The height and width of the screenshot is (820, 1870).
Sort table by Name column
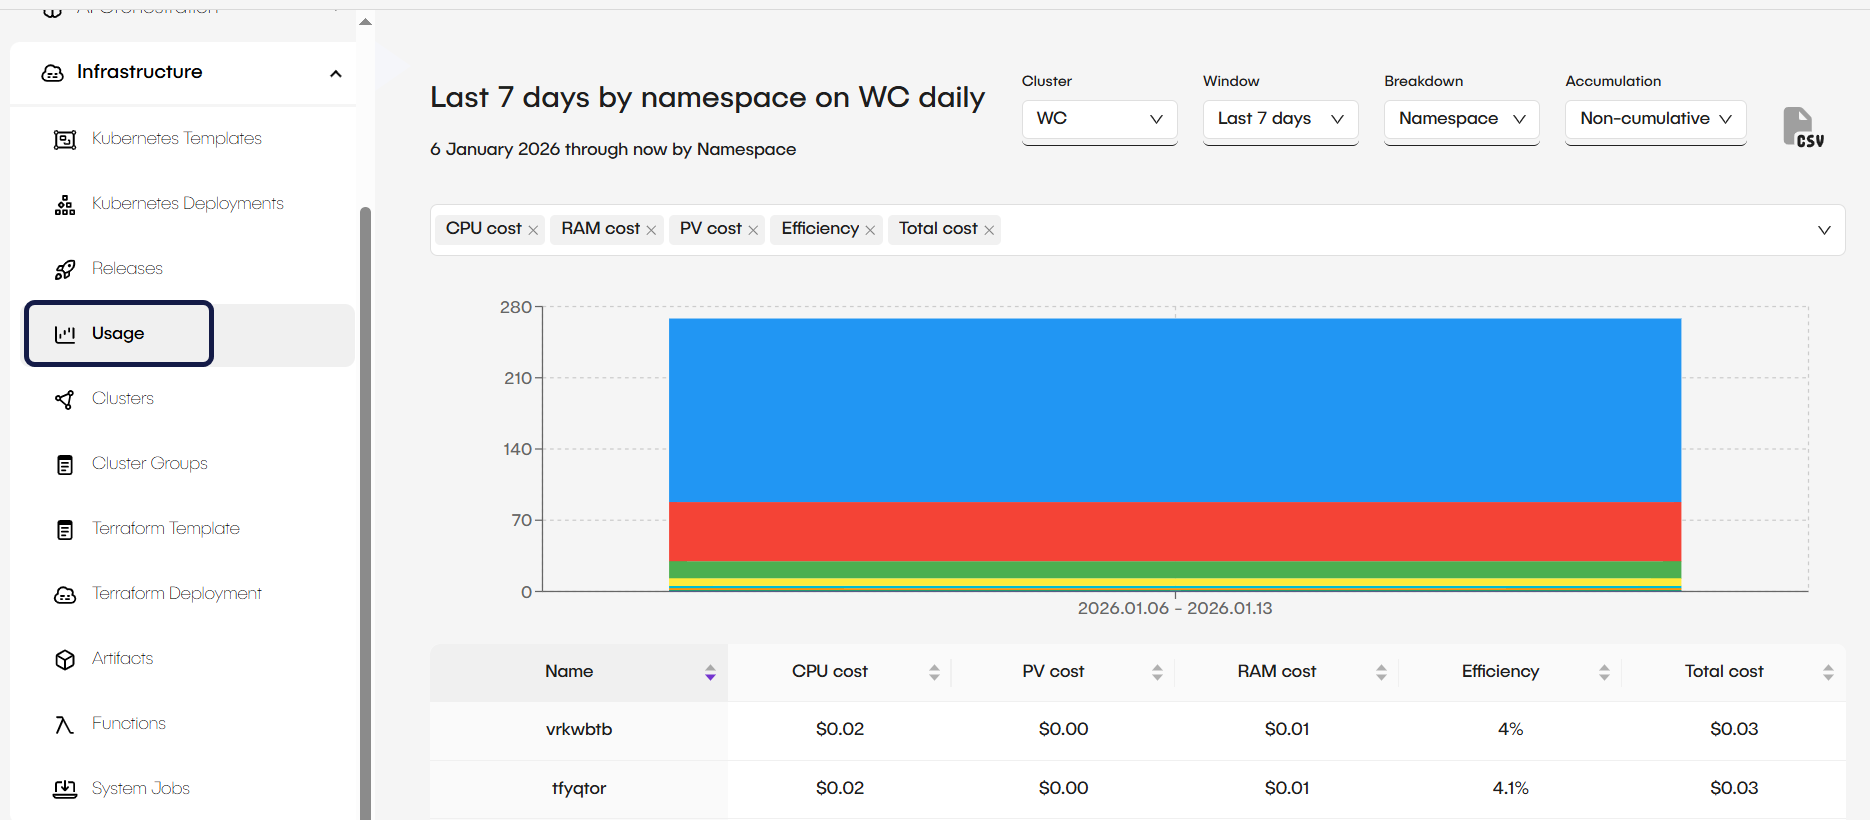[710, 672]
